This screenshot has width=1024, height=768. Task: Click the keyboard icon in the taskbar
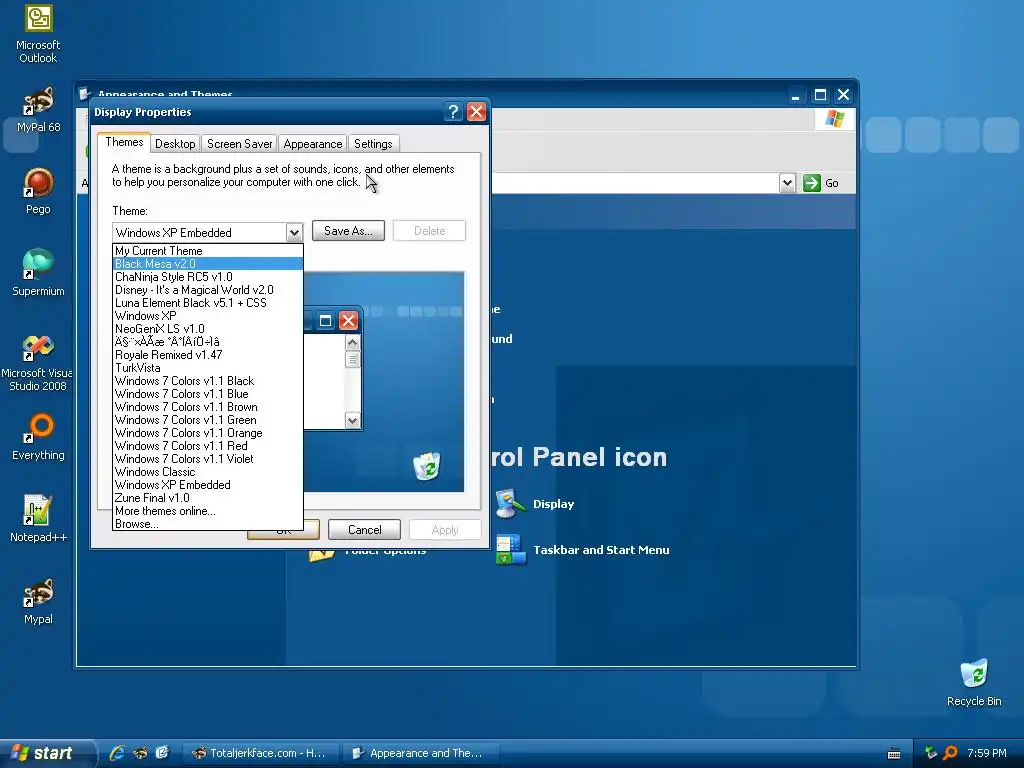coord(894,754)
